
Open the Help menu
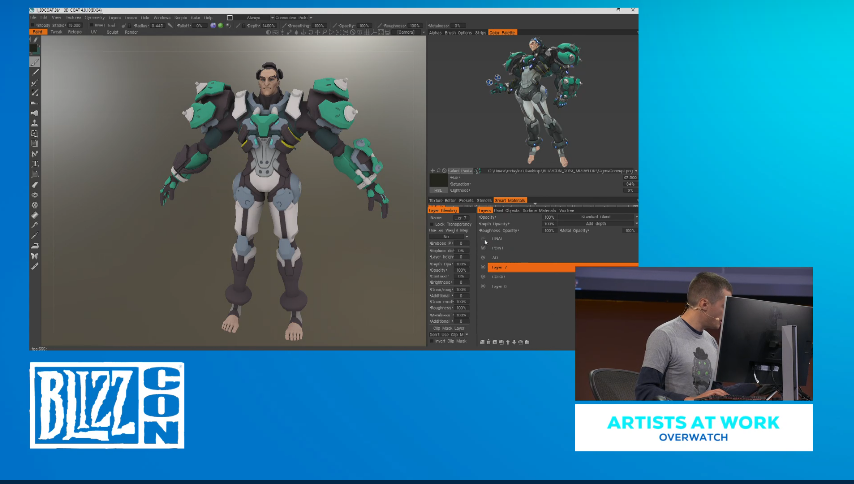[208, 17]
